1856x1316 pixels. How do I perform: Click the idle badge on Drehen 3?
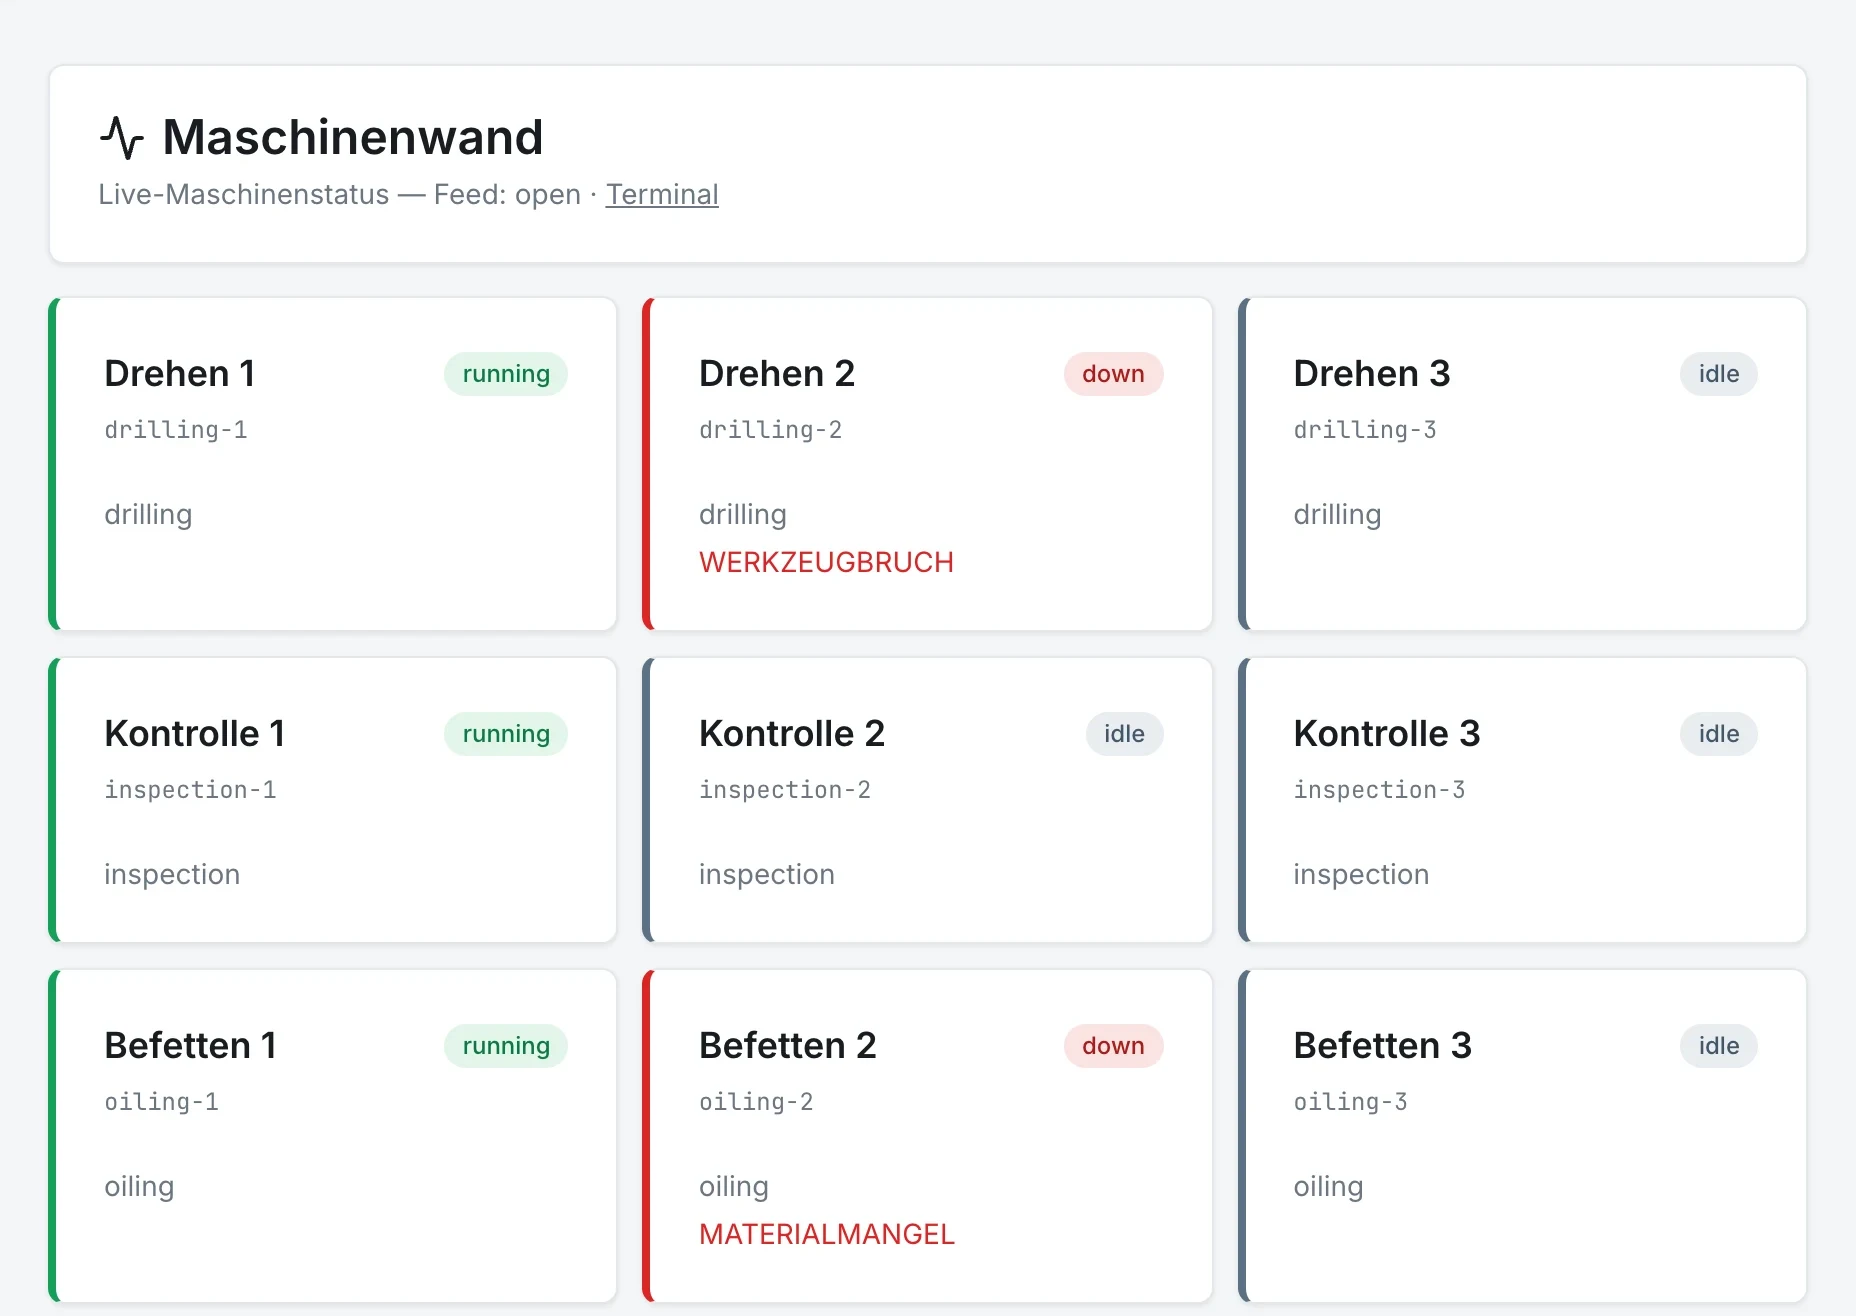coord(1719,374)
